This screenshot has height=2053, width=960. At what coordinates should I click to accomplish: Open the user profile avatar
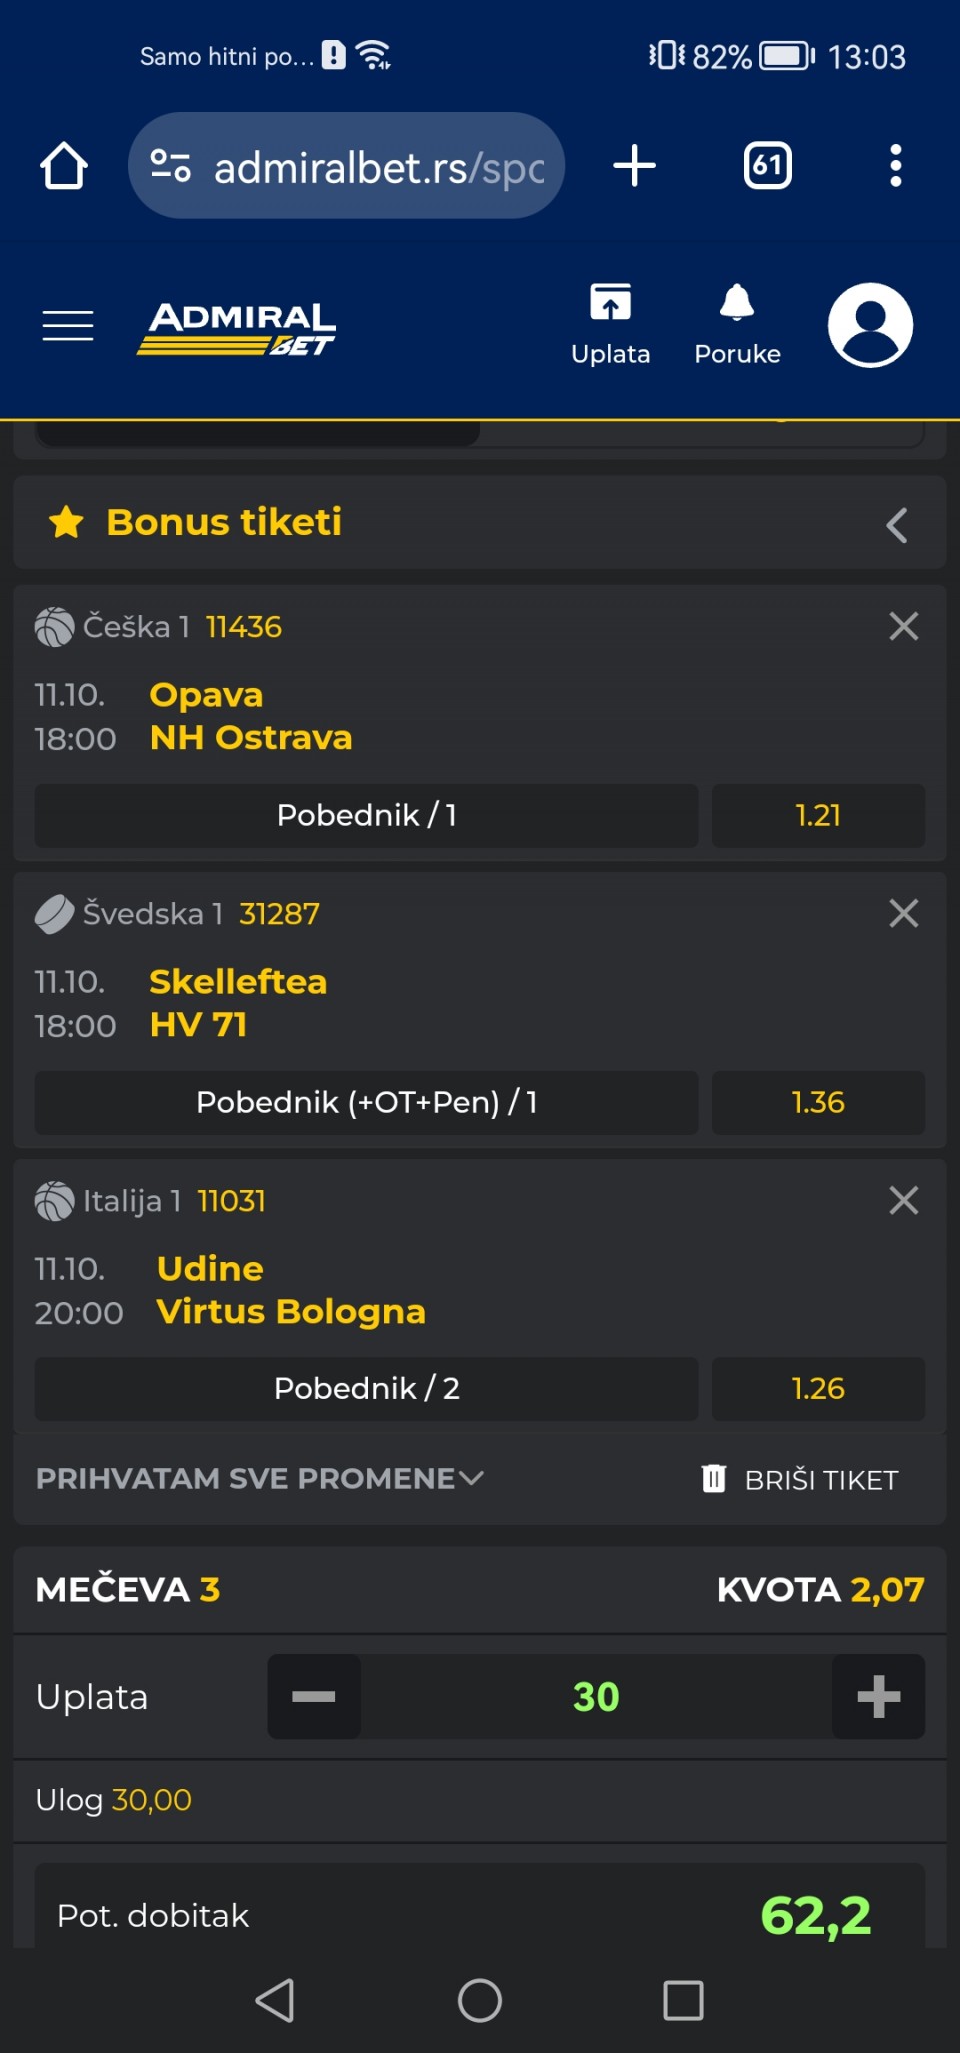point(870,325)
